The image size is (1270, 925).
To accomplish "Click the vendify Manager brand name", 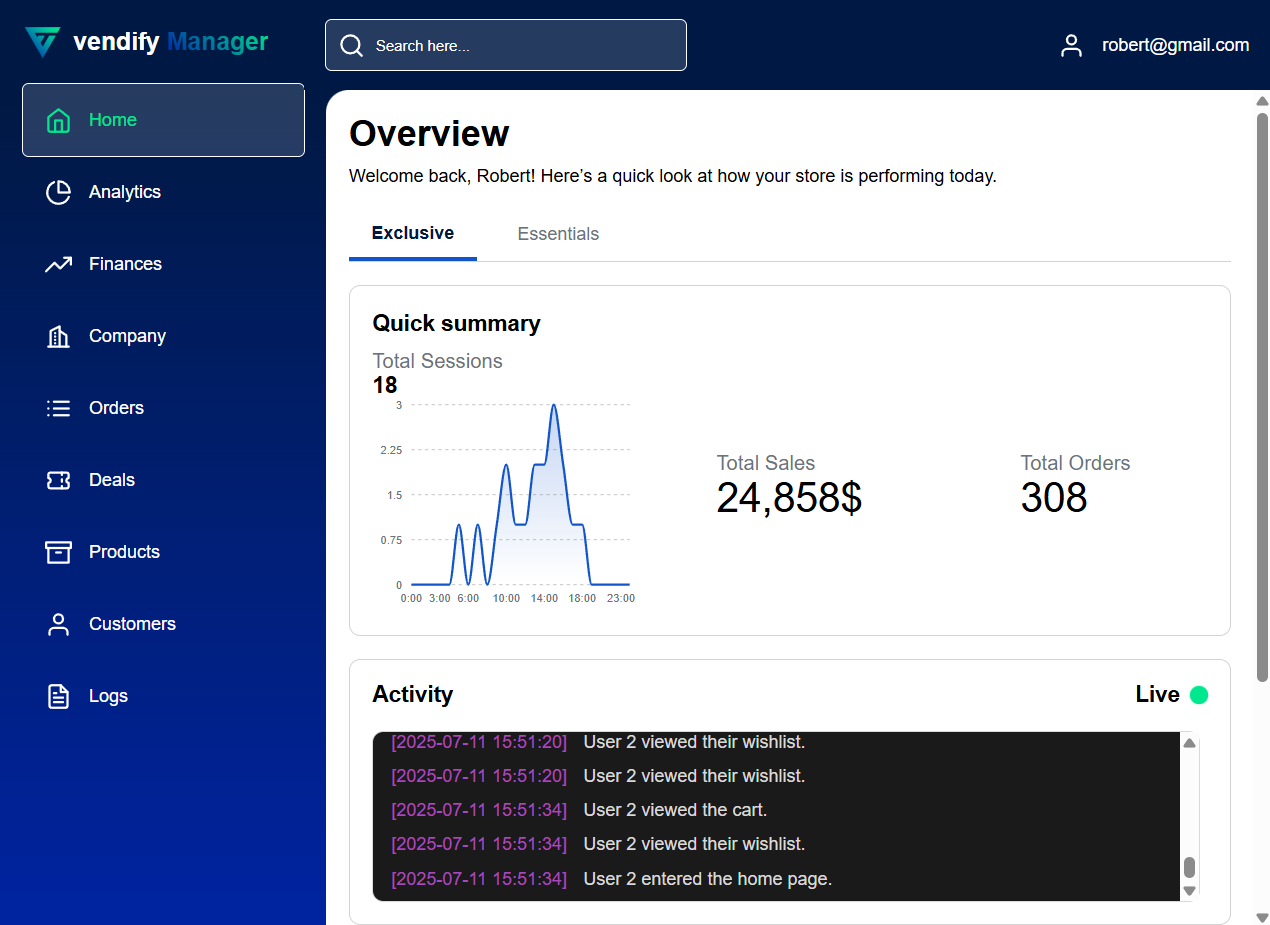I will click(171, 42).
